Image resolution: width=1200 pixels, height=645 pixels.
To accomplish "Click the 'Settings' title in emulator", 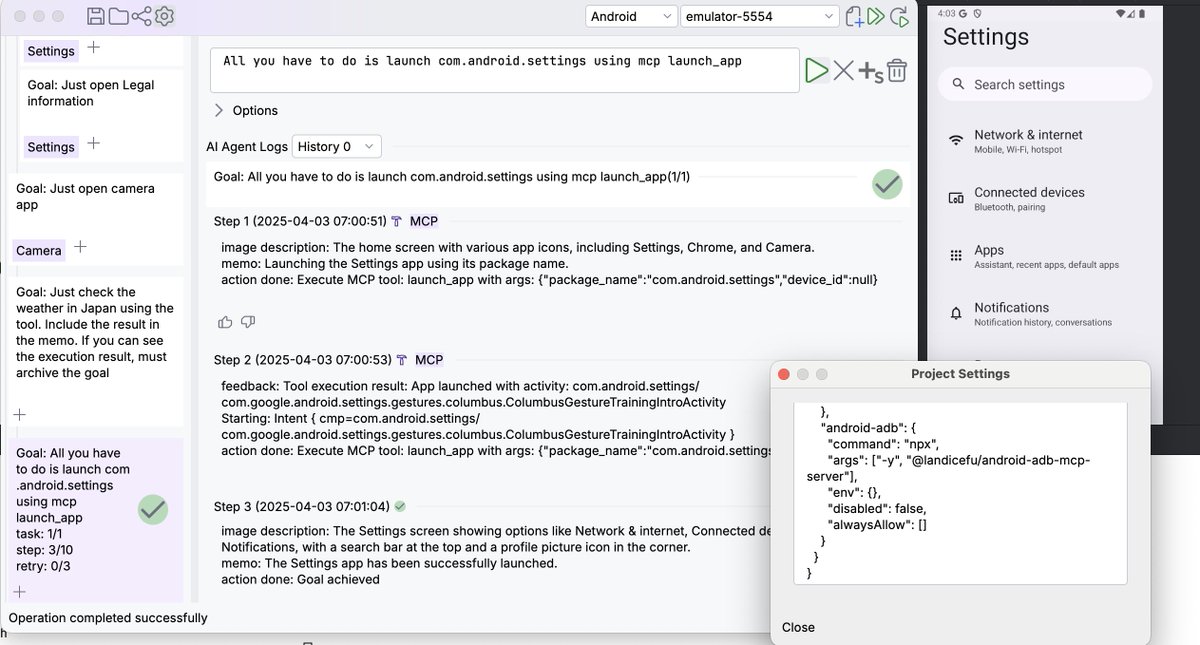I will (x=986, y=37).
